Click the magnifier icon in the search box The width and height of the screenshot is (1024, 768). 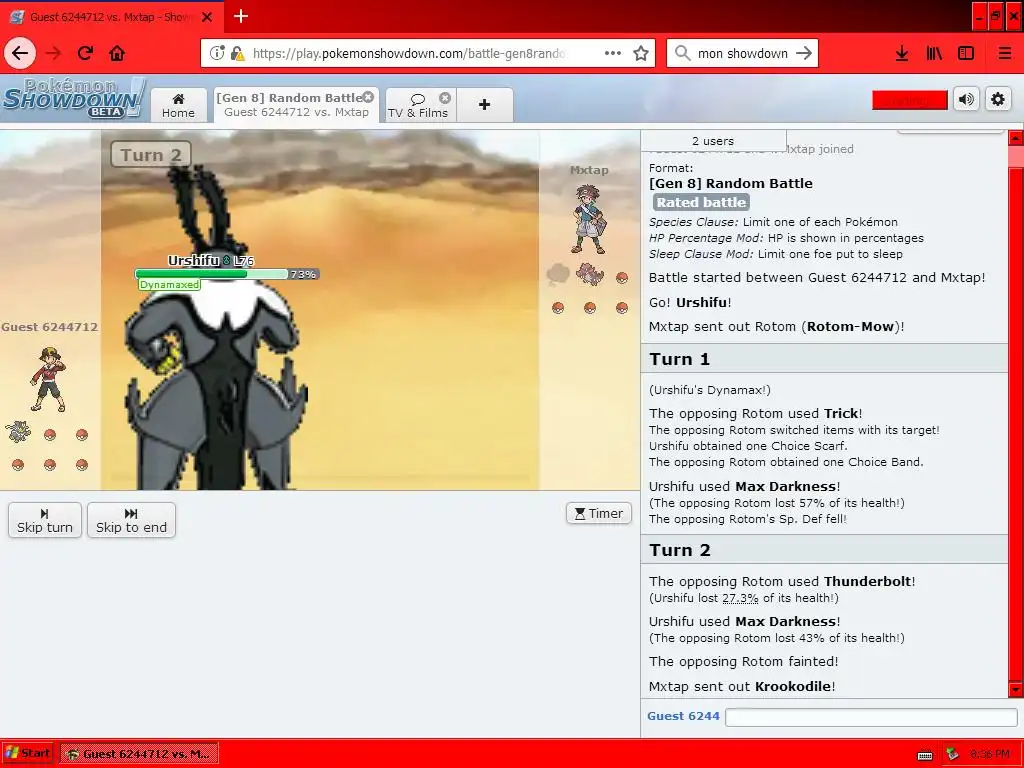click(x=682, y=54)
